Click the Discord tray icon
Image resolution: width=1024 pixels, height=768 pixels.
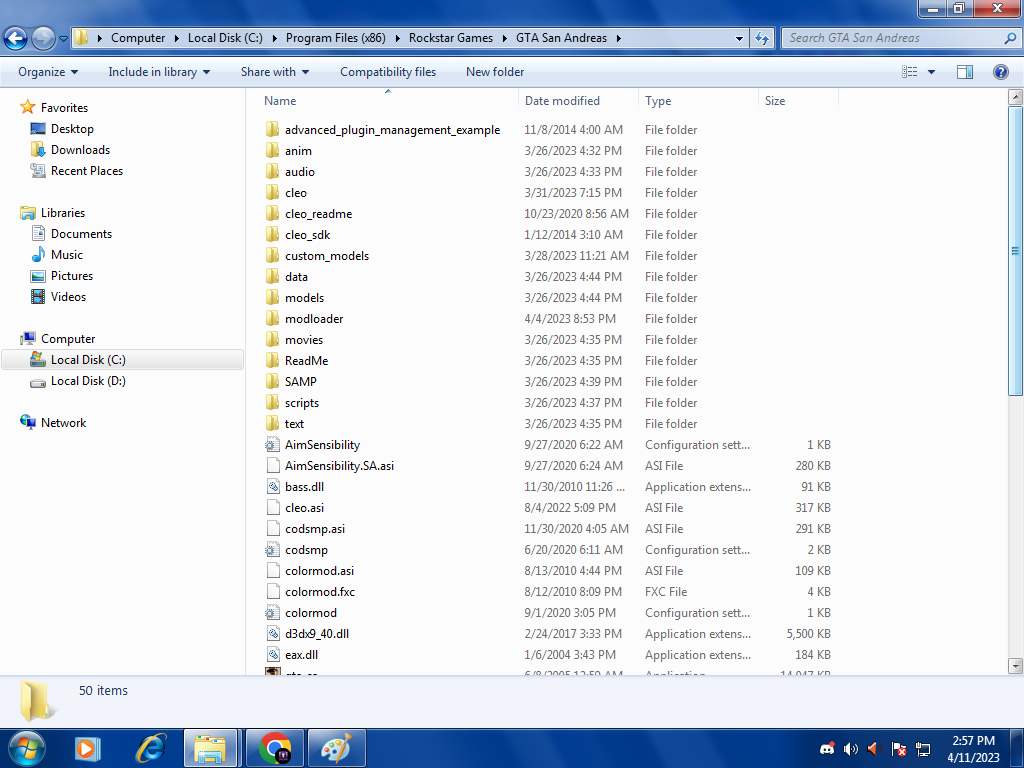827,749
